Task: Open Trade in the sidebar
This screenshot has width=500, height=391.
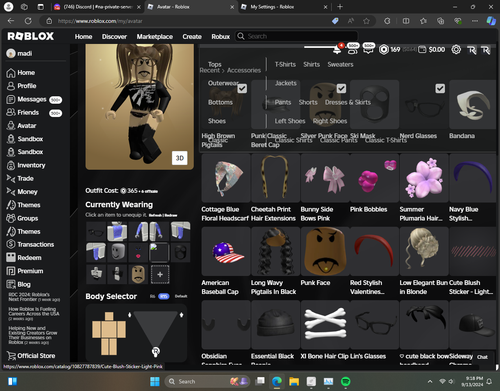Action: [20, 179]
